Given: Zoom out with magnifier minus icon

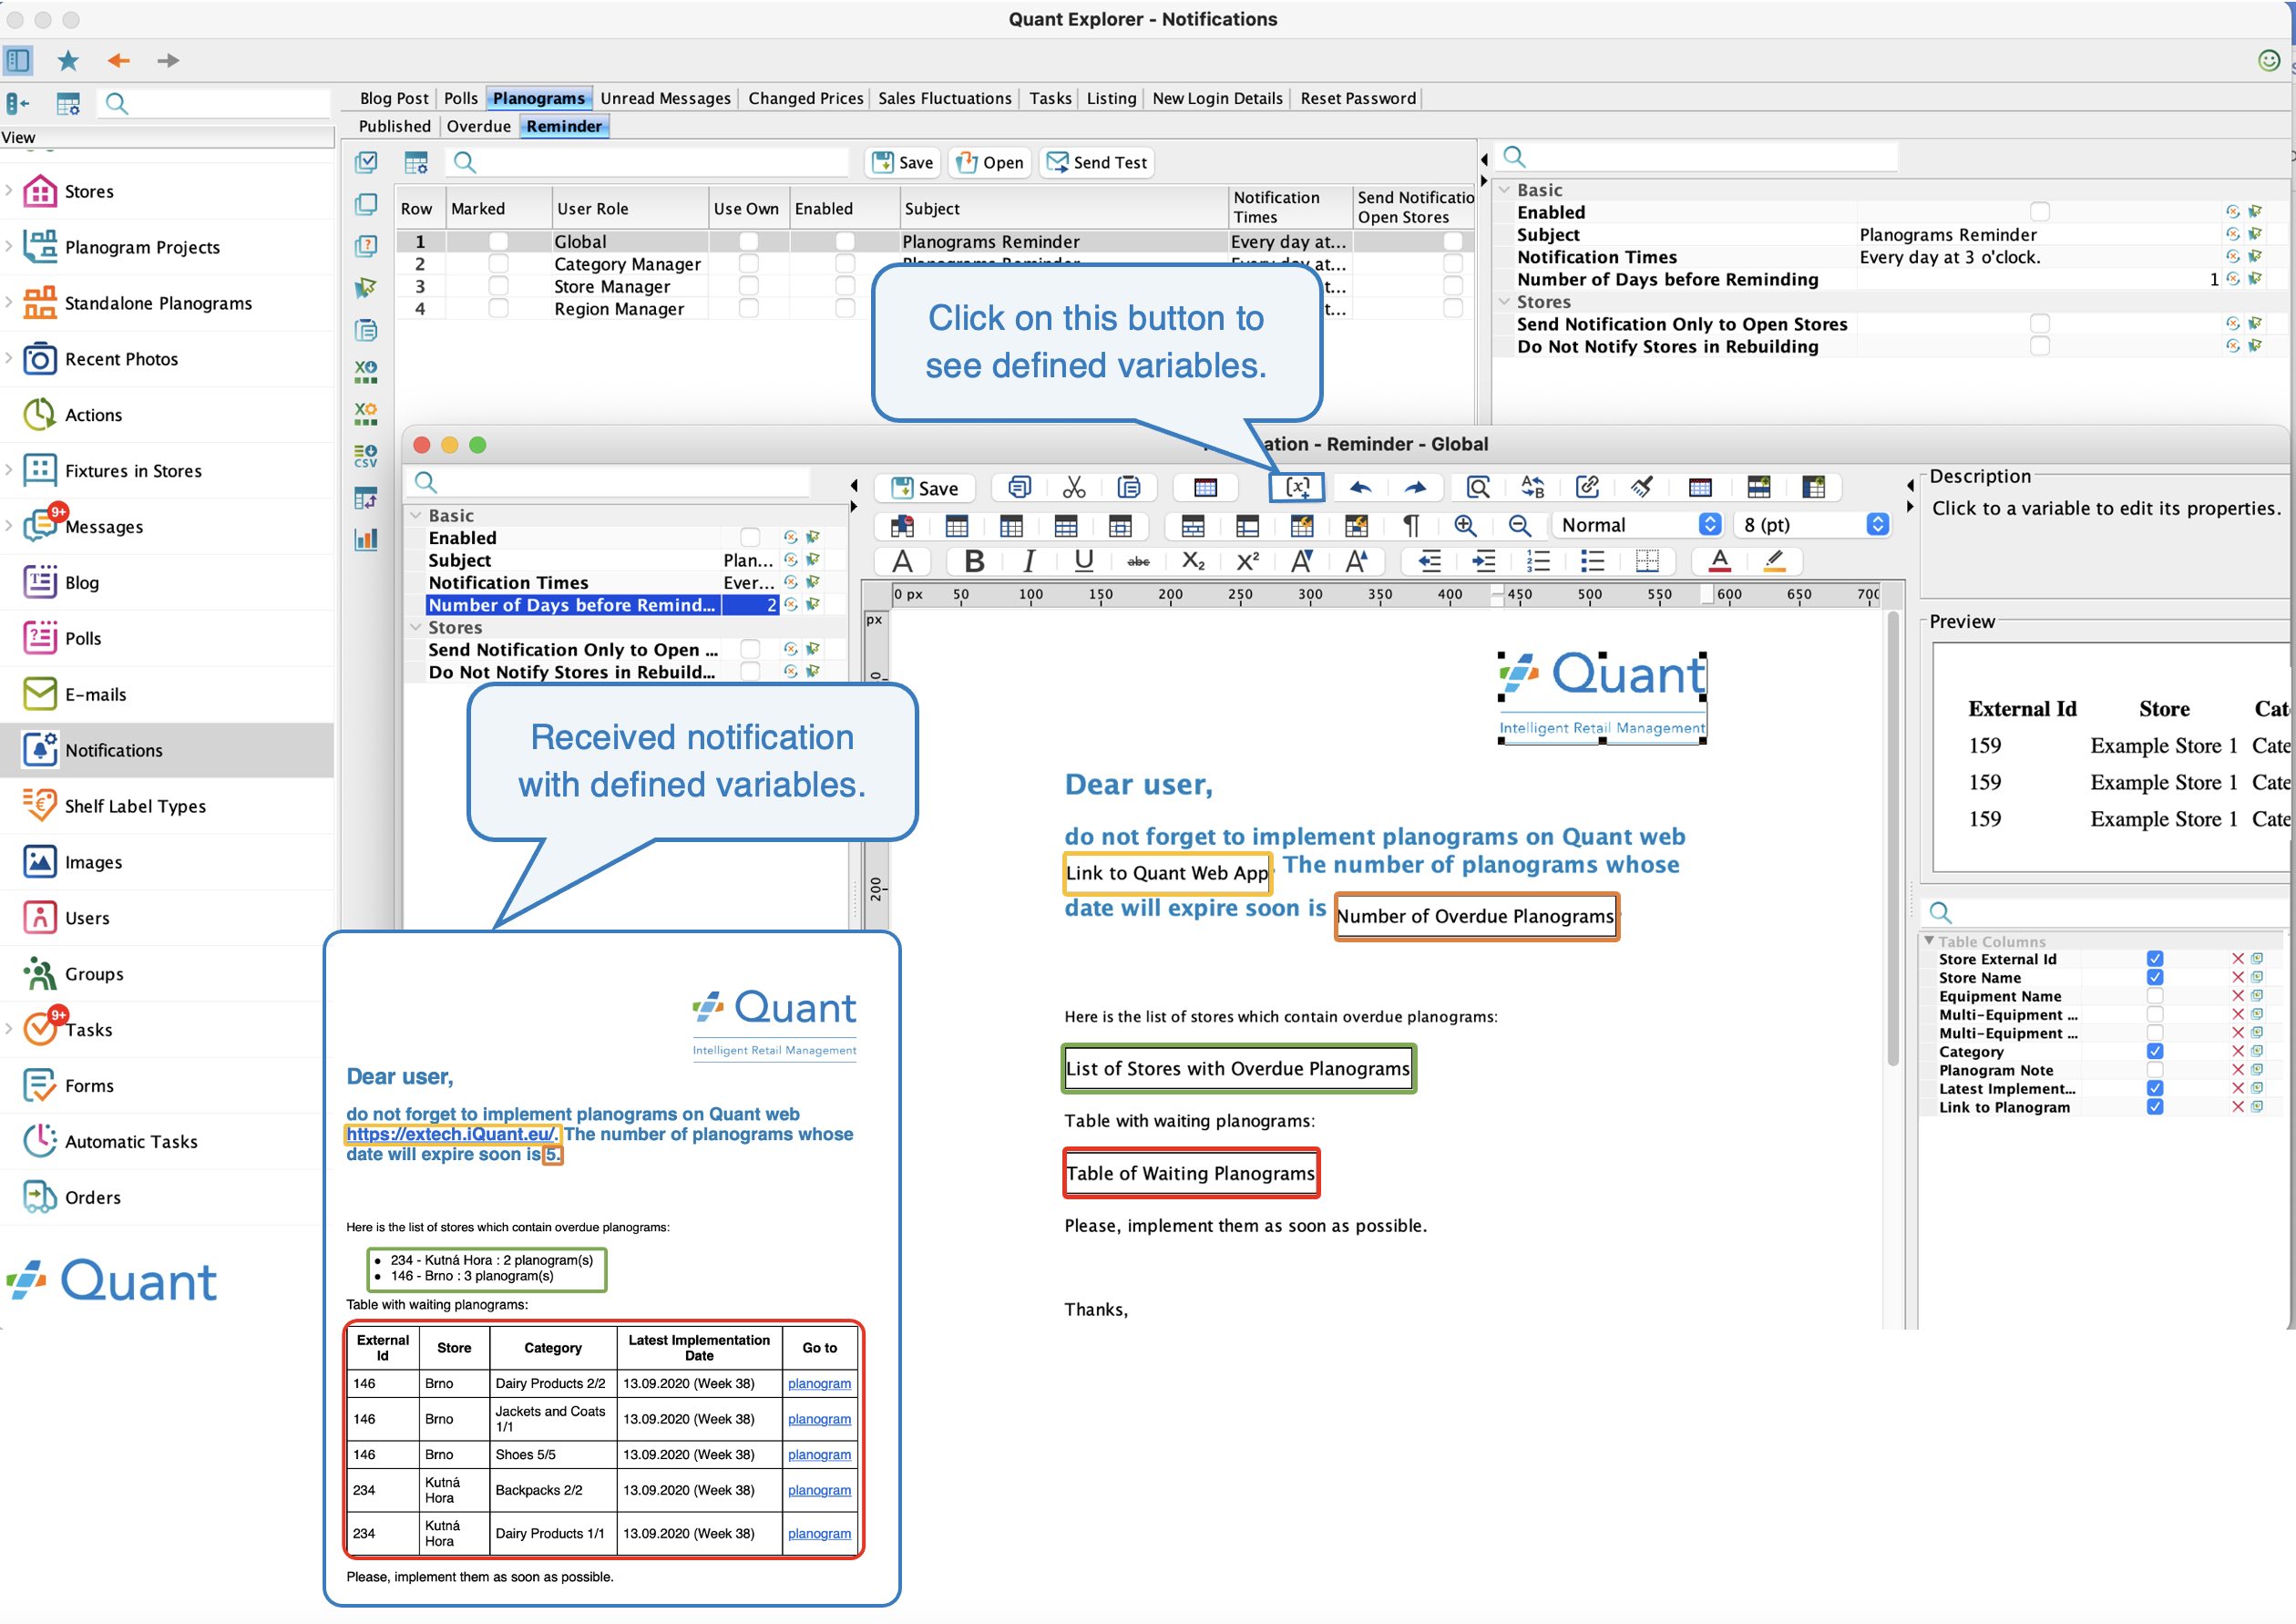Looking at the screenshot, I should 1519,525.
